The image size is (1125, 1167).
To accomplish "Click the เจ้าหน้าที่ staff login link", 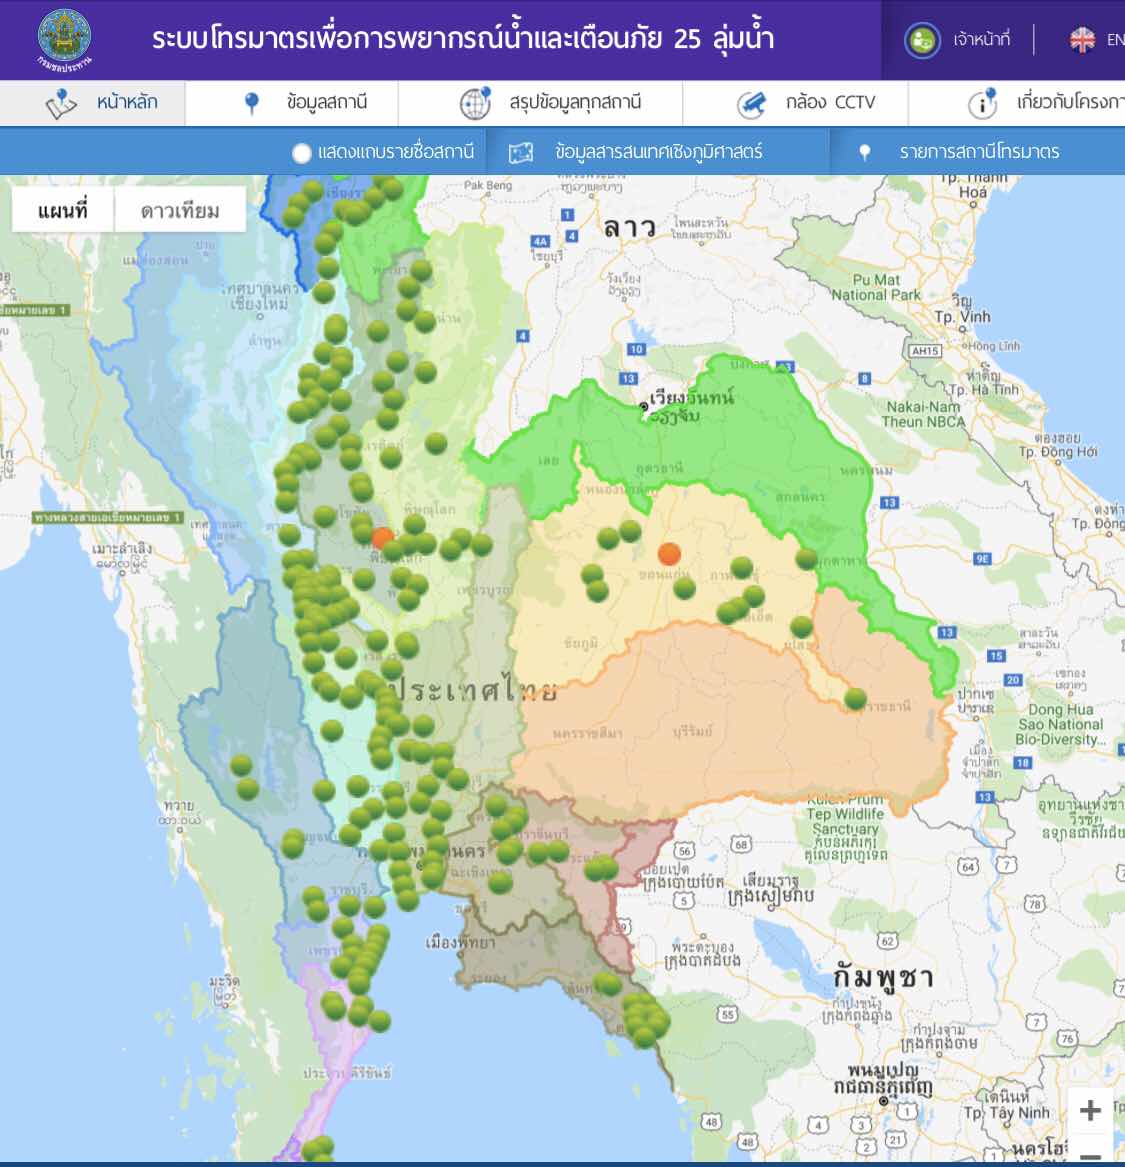I will click(x=981, y=39).
